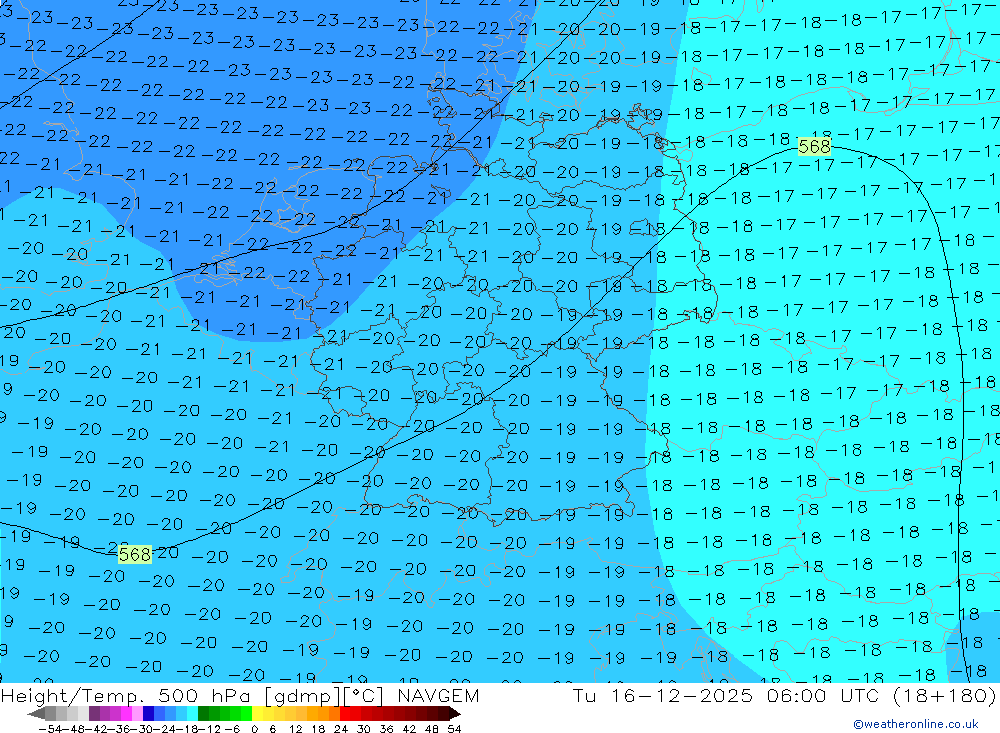Click the bright red swatch above the legend's 24

click(x=345, y=714)
